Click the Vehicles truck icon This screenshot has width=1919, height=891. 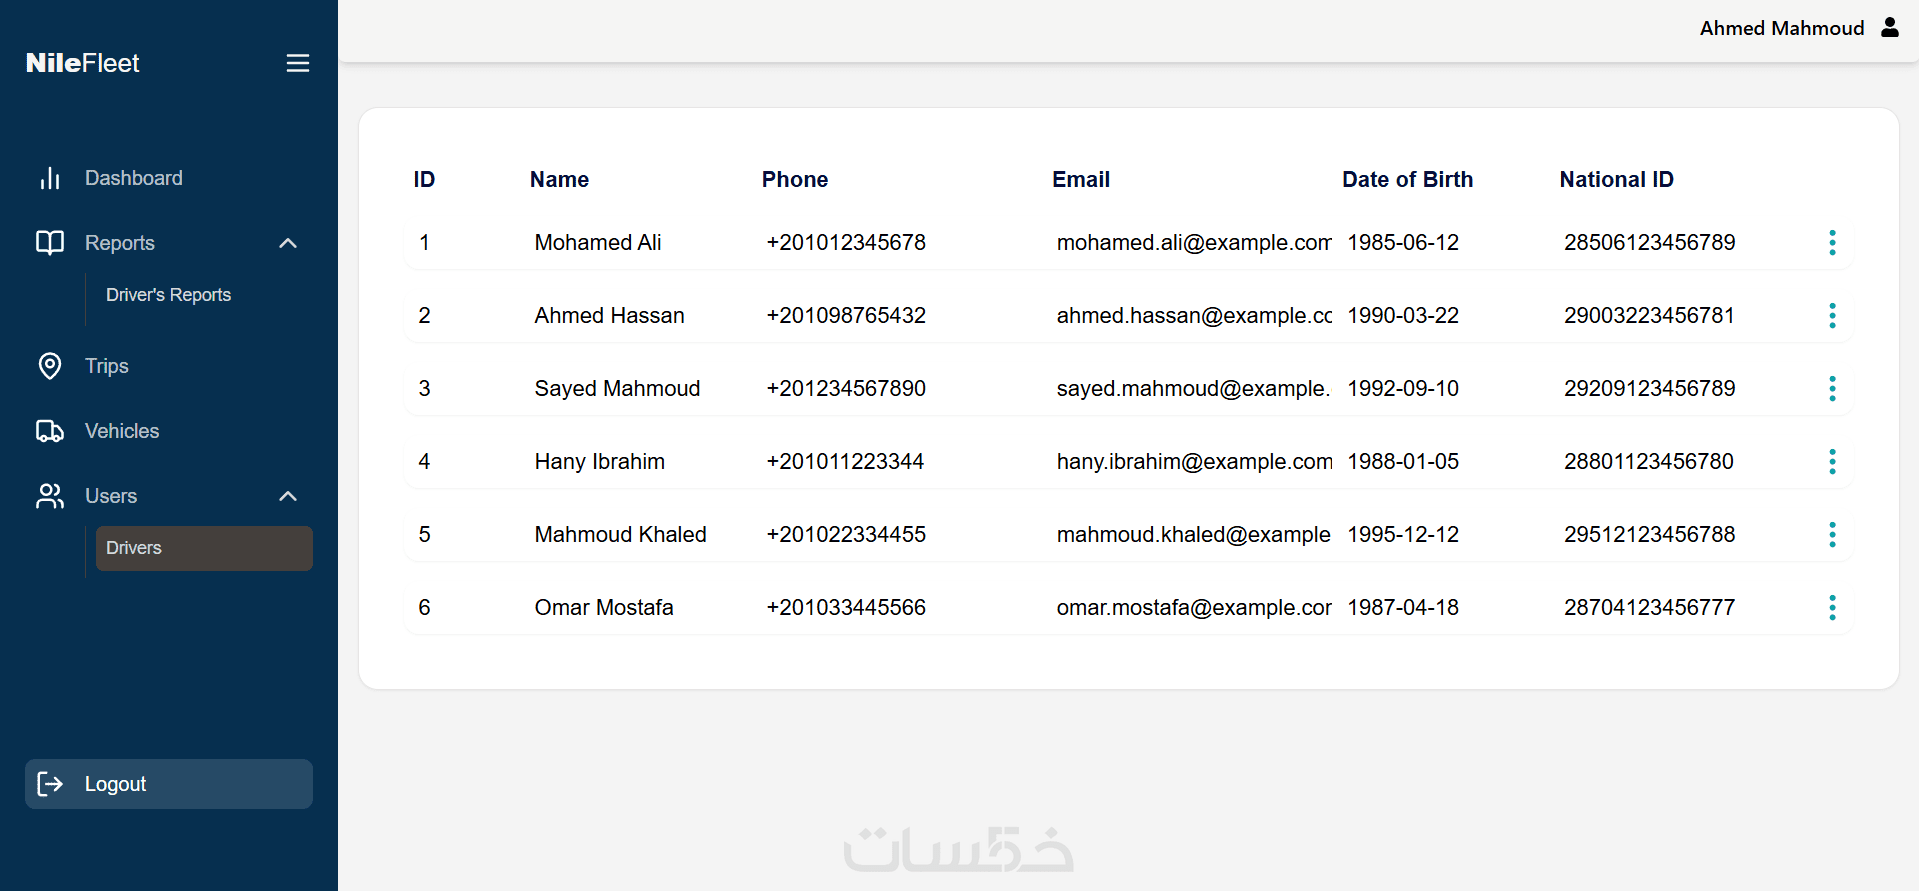50,431
